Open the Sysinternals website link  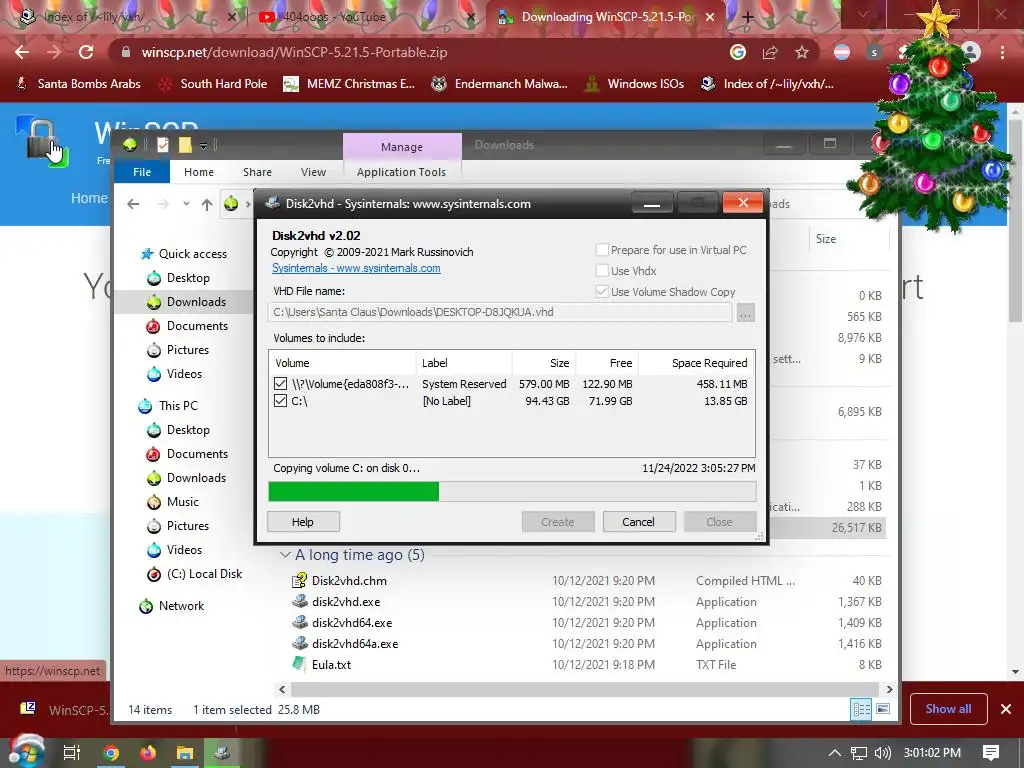(356, 268)
